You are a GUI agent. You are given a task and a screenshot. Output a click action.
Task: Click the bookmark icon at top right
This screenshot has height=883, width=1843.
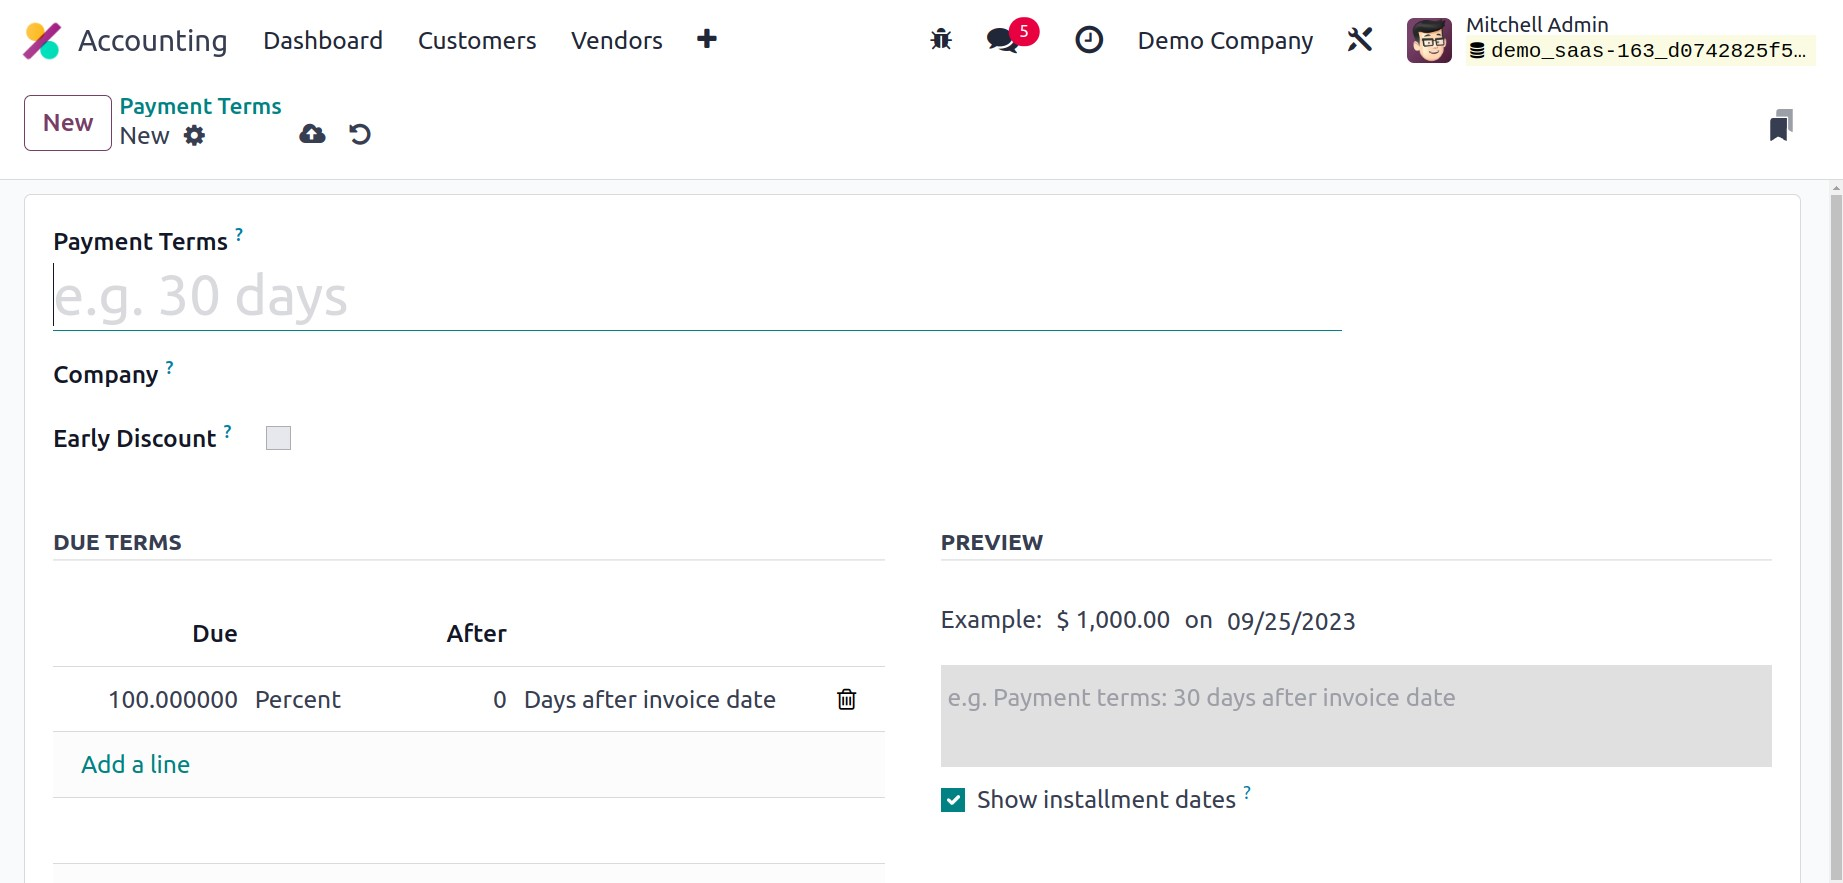(1780, 126)
